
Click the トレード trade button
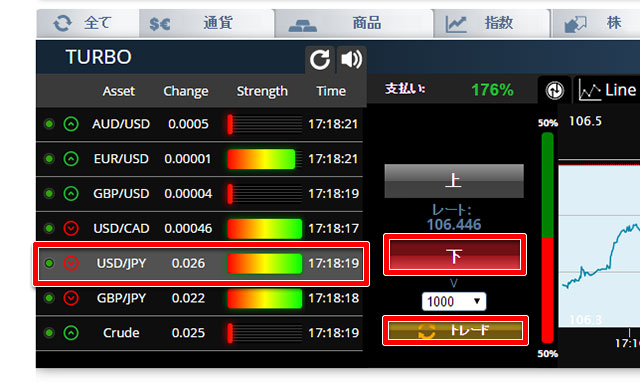point(455,331)
